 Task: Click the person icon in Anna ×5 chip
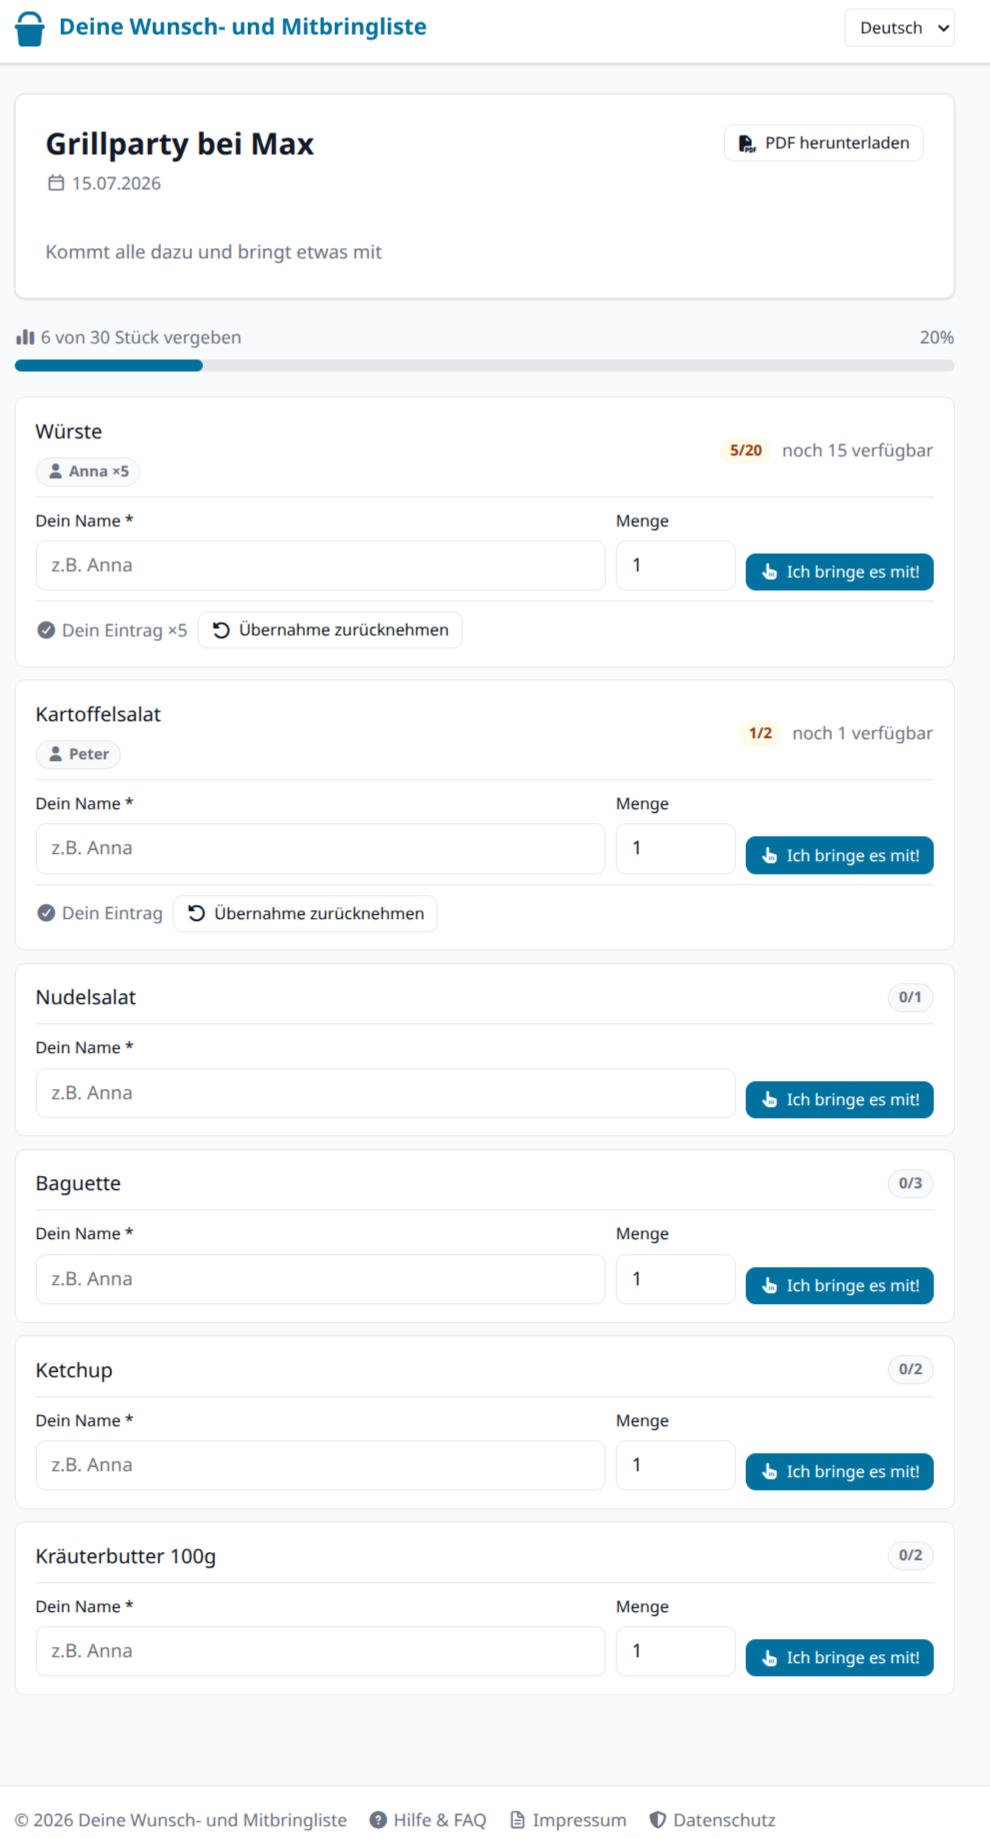click(x=56, y=471)
